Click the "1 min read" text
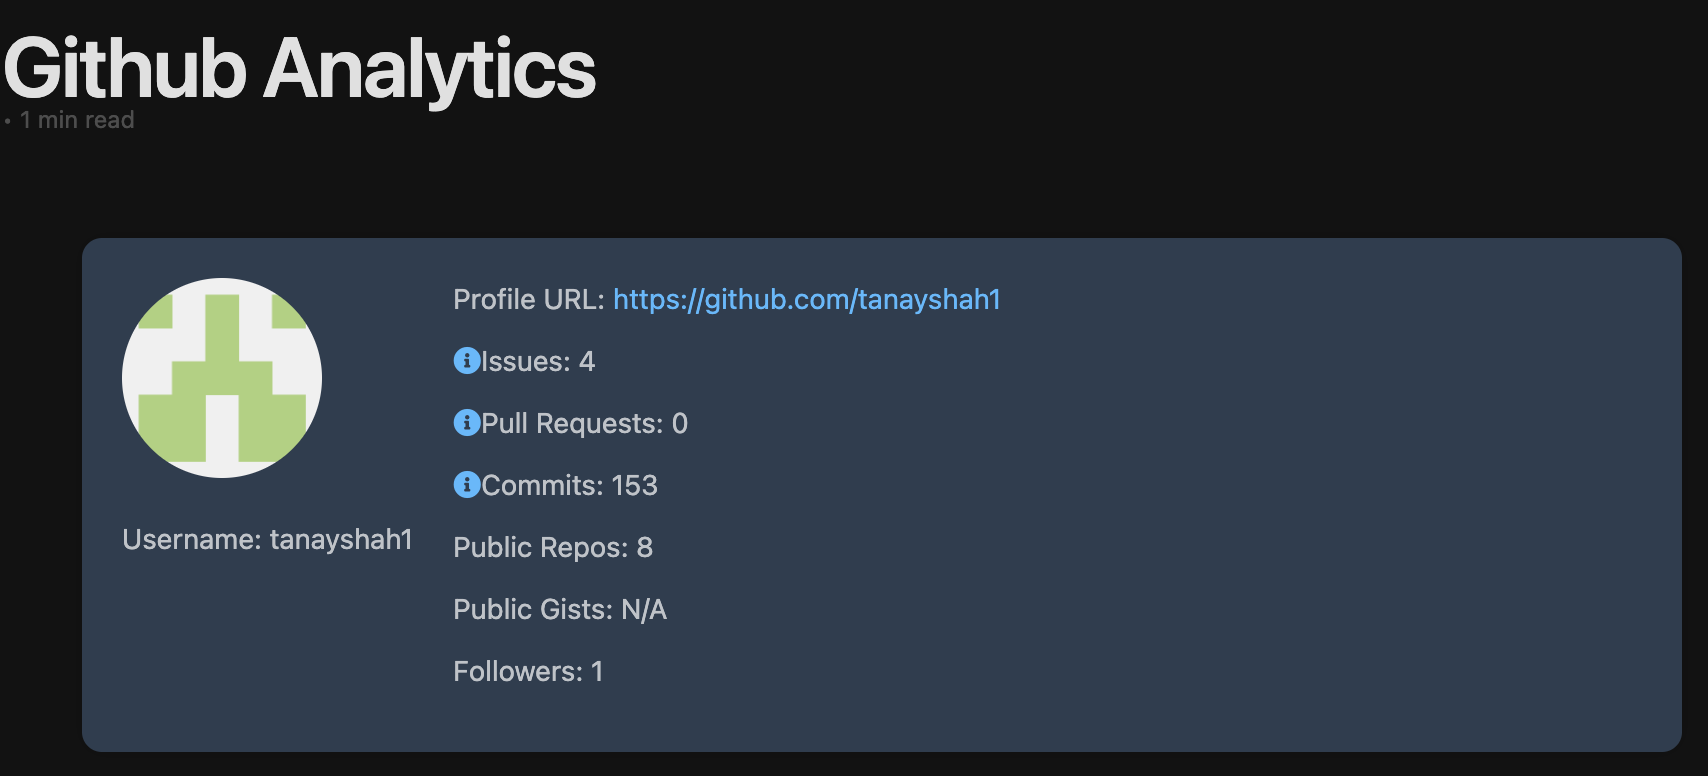Viewport: 1708px width, 776px height. tap(77, 121)
